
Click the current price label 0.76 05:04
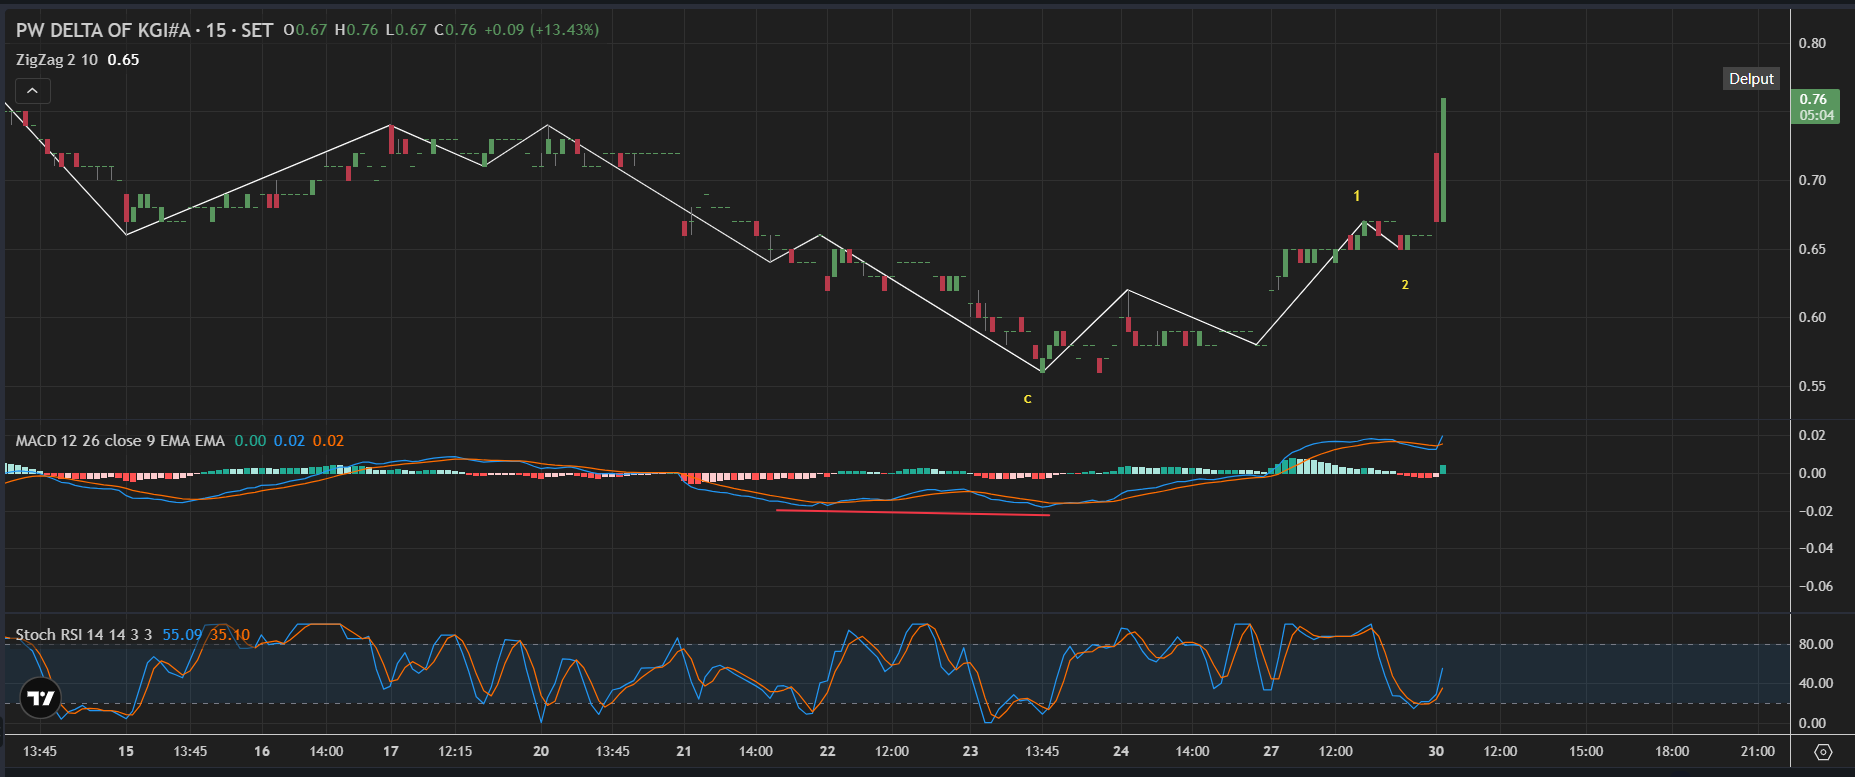pyautogui.click(x=1815, y=107)
